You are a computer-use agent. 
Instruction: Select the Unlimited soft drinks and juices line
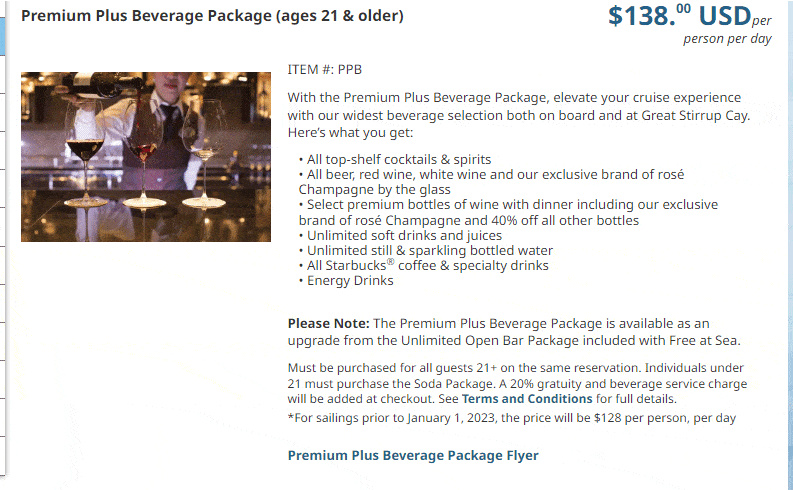coord(400,235)
